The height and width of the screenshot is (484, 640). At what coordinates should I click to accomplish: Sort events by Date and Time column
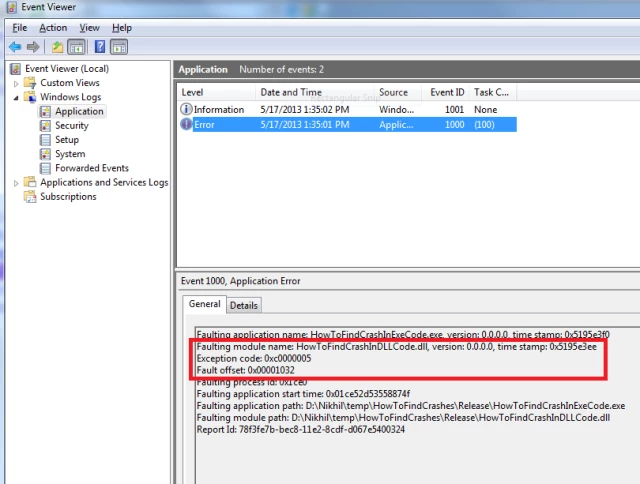[315, 92]
